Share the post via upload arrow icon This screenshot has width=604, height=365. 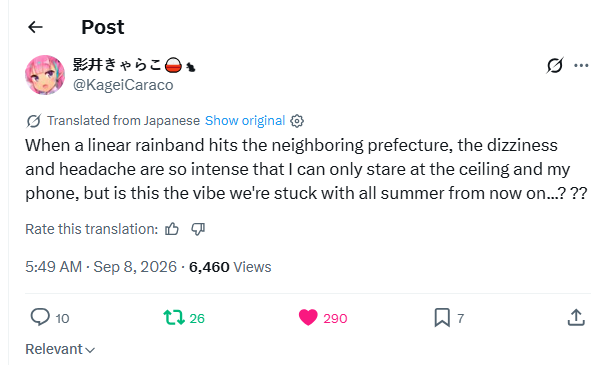(576, 318)
